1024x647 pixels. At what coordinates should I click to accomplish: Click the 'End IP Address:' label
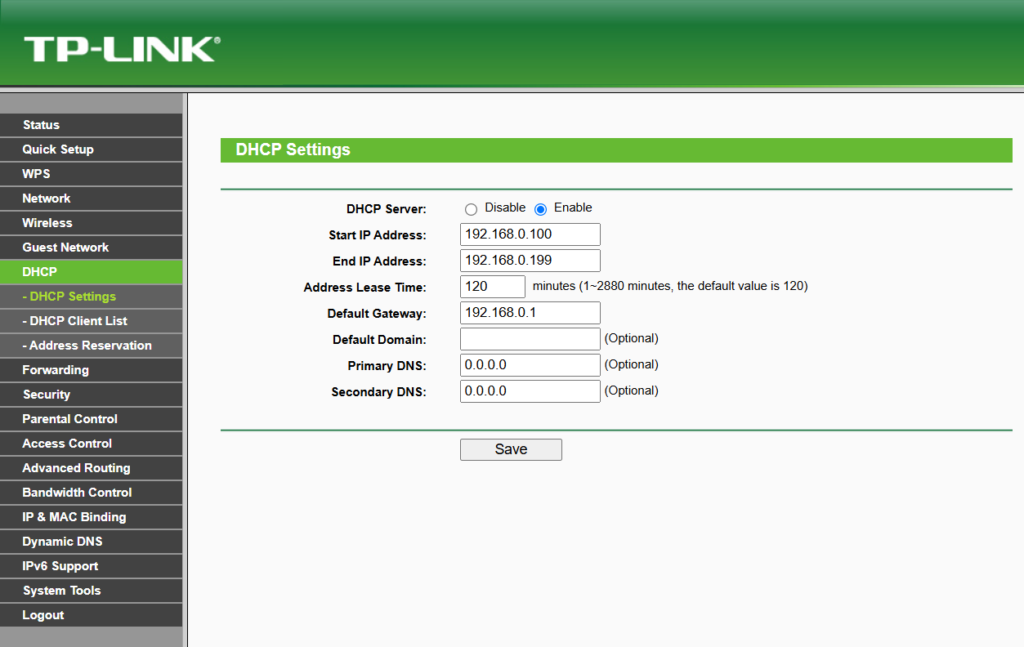click(x=379, y=261)
